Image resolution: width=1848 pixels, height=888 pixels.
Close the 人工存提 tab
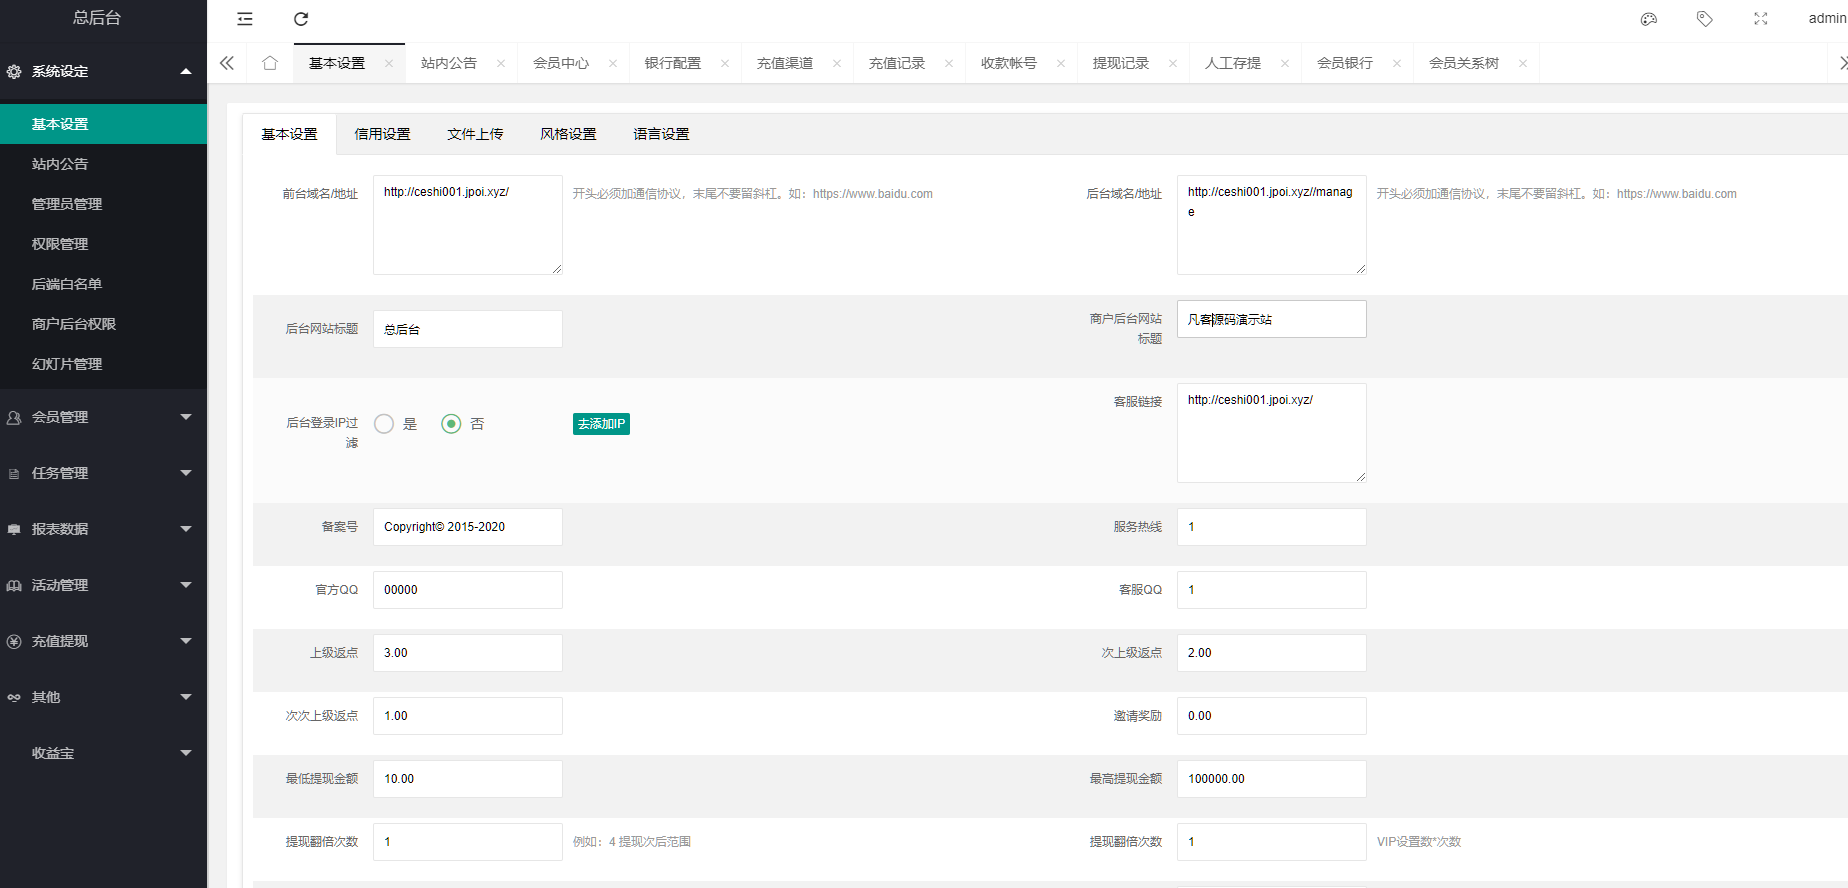[1285, 63]
